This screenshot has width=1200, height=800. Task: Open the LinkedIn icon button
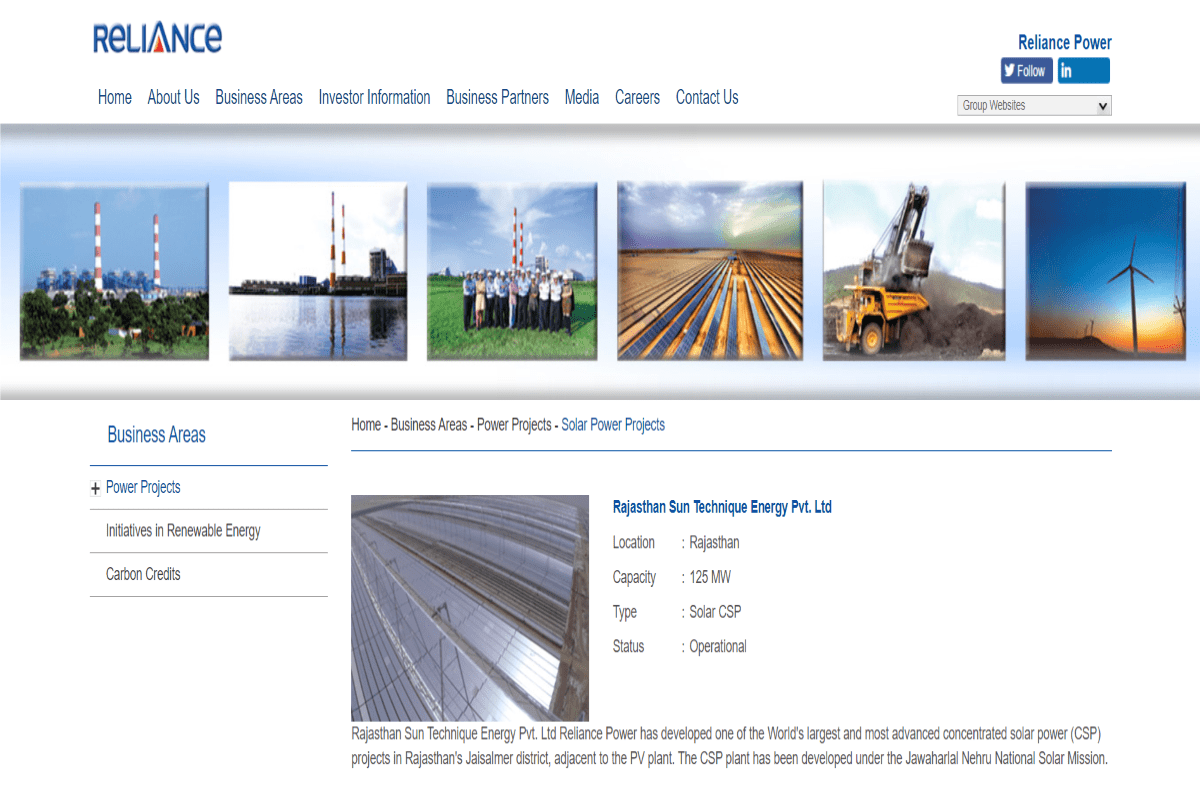tap(1083, 71)
